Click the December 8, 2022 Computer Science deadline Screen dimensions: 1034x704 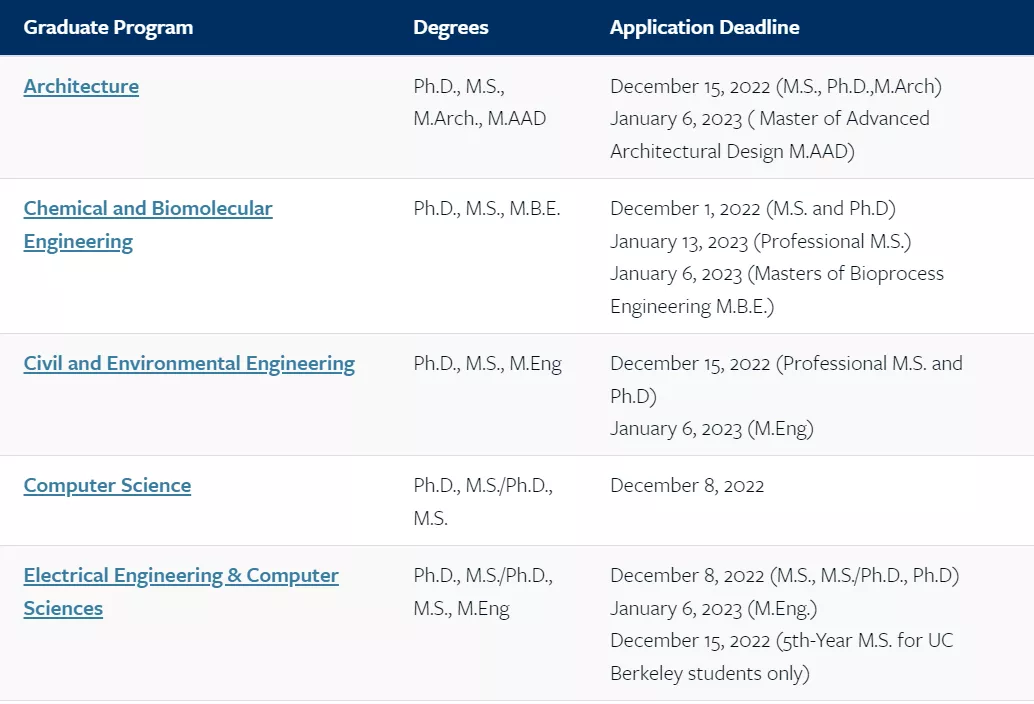pos(687,486)
